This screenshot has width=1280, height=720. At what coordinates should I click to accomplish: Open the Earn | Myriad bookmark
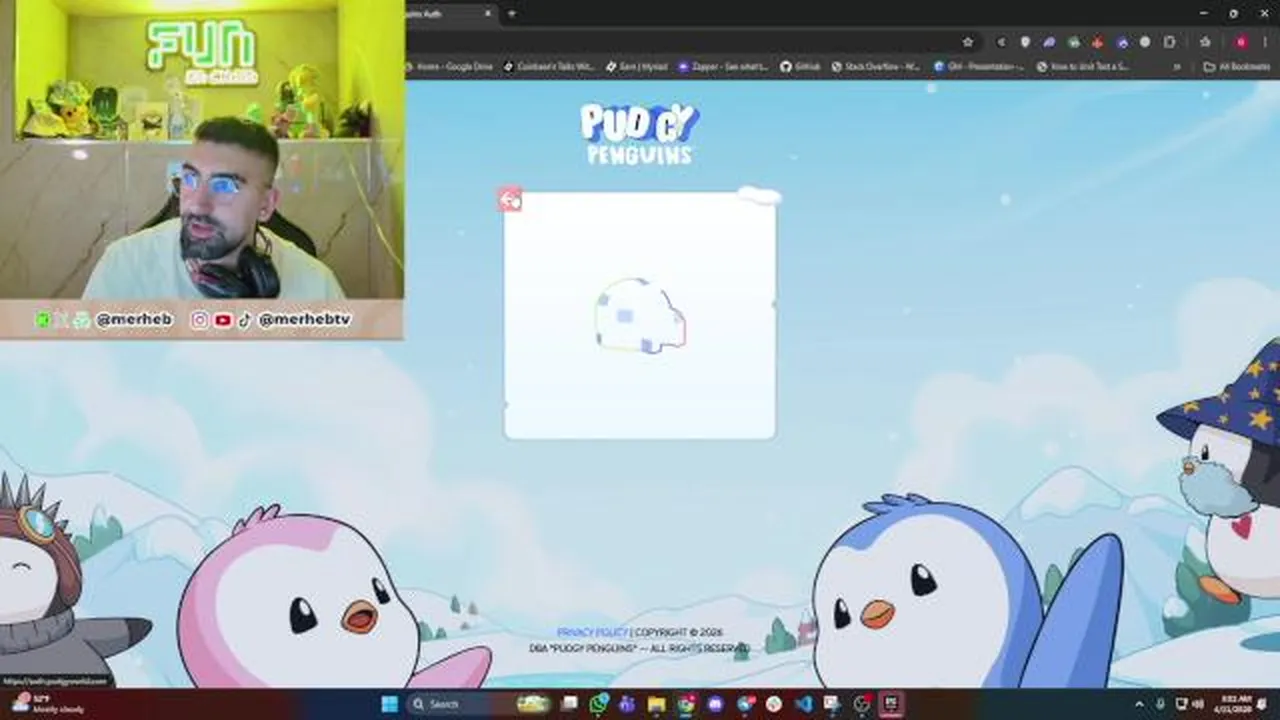(x=635, y=67)
